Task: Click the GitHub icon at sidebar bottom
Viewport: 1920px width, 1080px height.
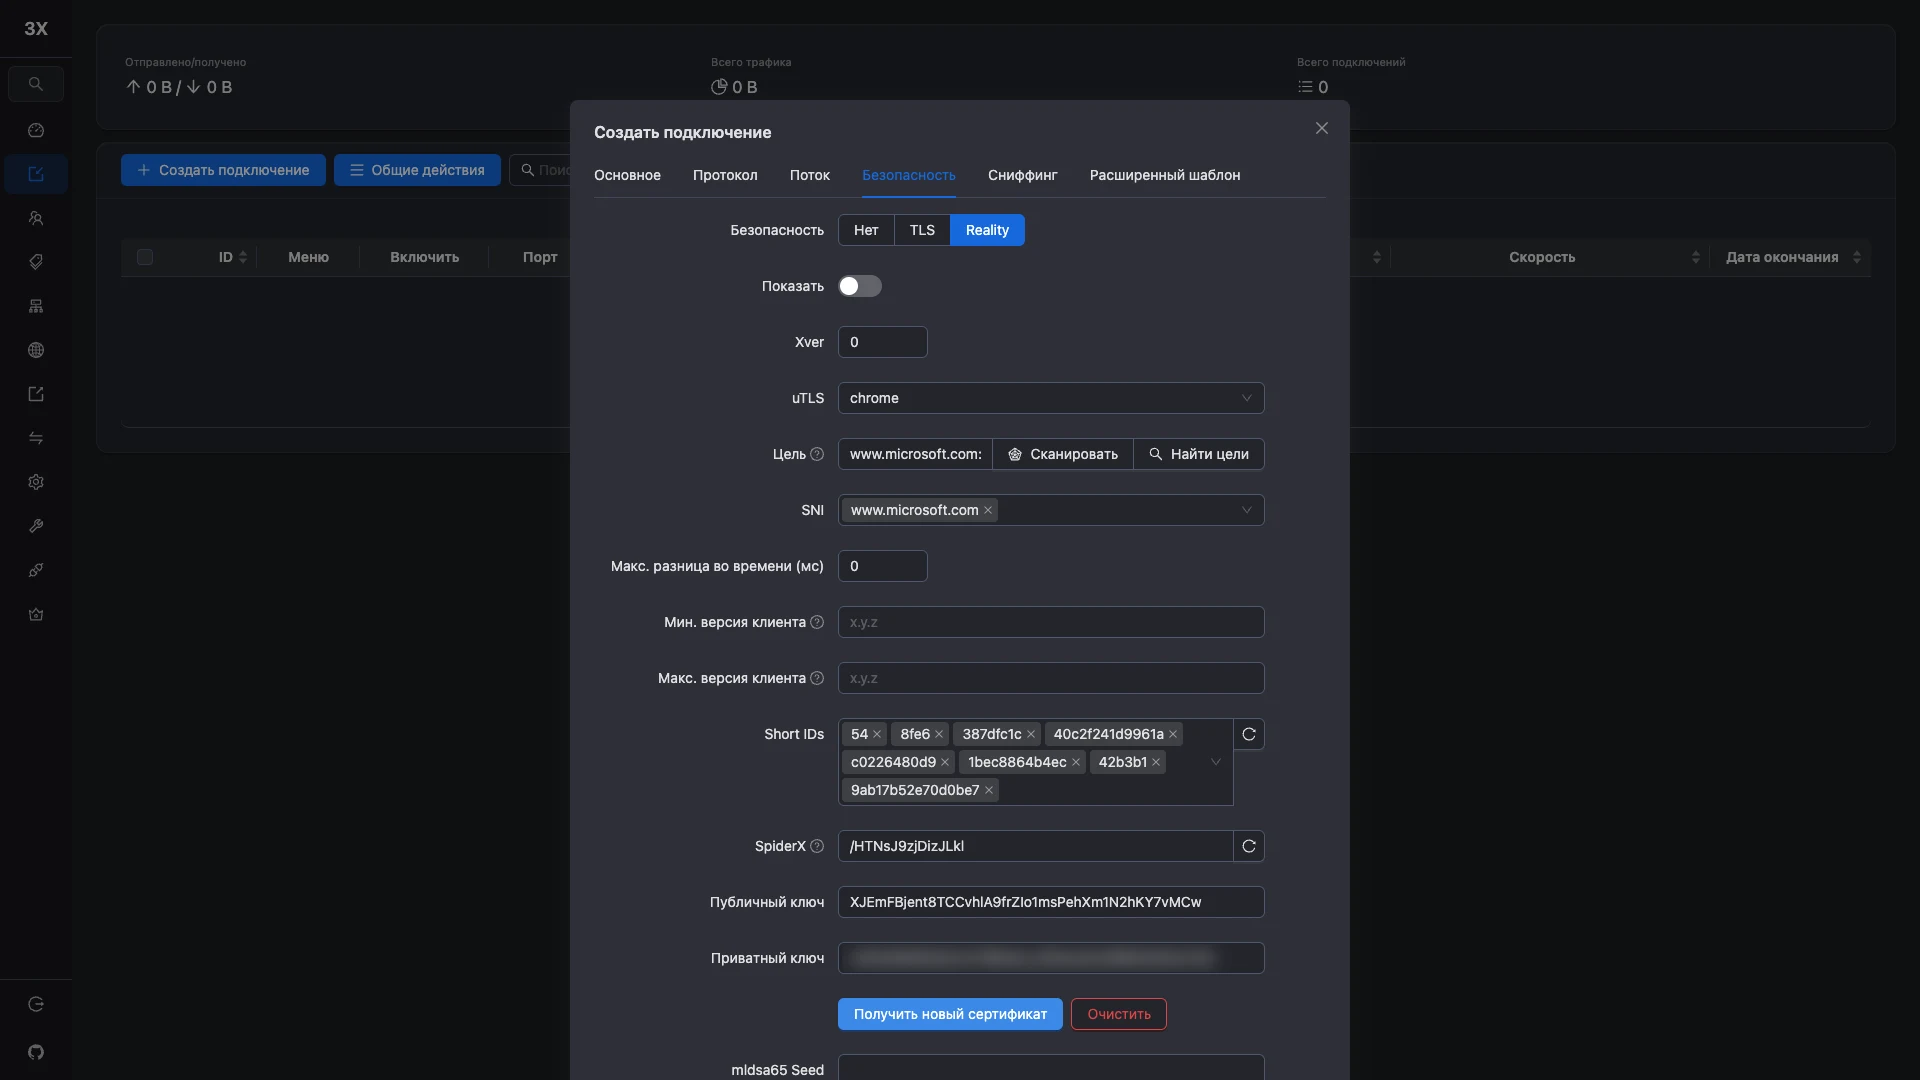Action: click(x=36, y=1052)
